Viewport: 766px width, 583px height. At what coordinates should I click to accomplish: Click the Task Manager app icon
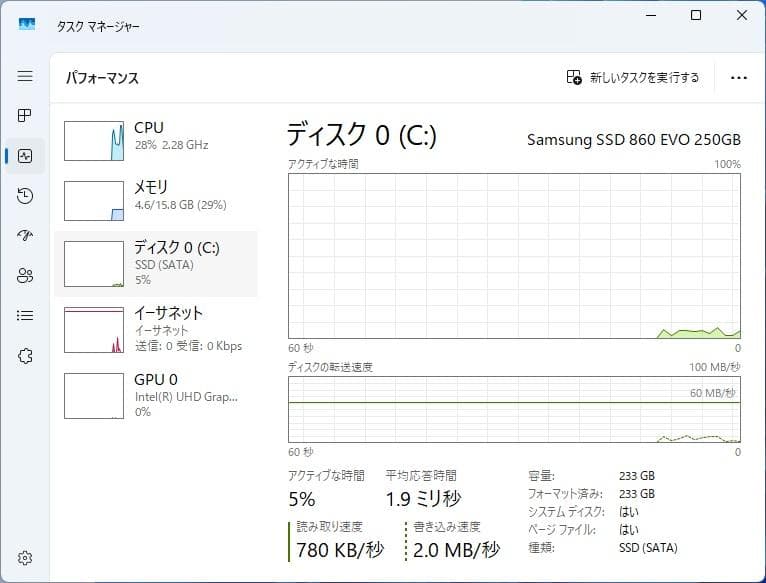pyautogui.click(x=26, y=24)
